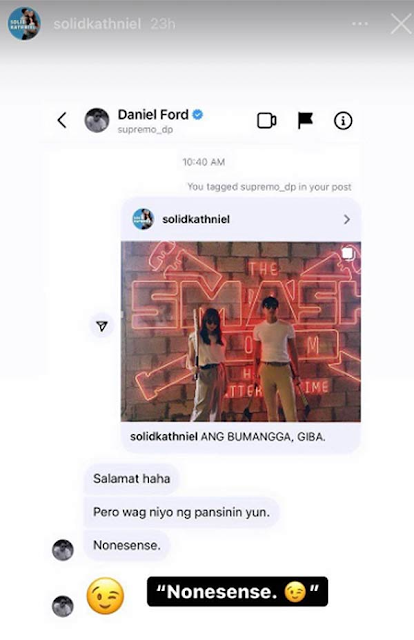Open the chat info details icon
The width and height of the screenshot is (414, 640).
[343, 121]
